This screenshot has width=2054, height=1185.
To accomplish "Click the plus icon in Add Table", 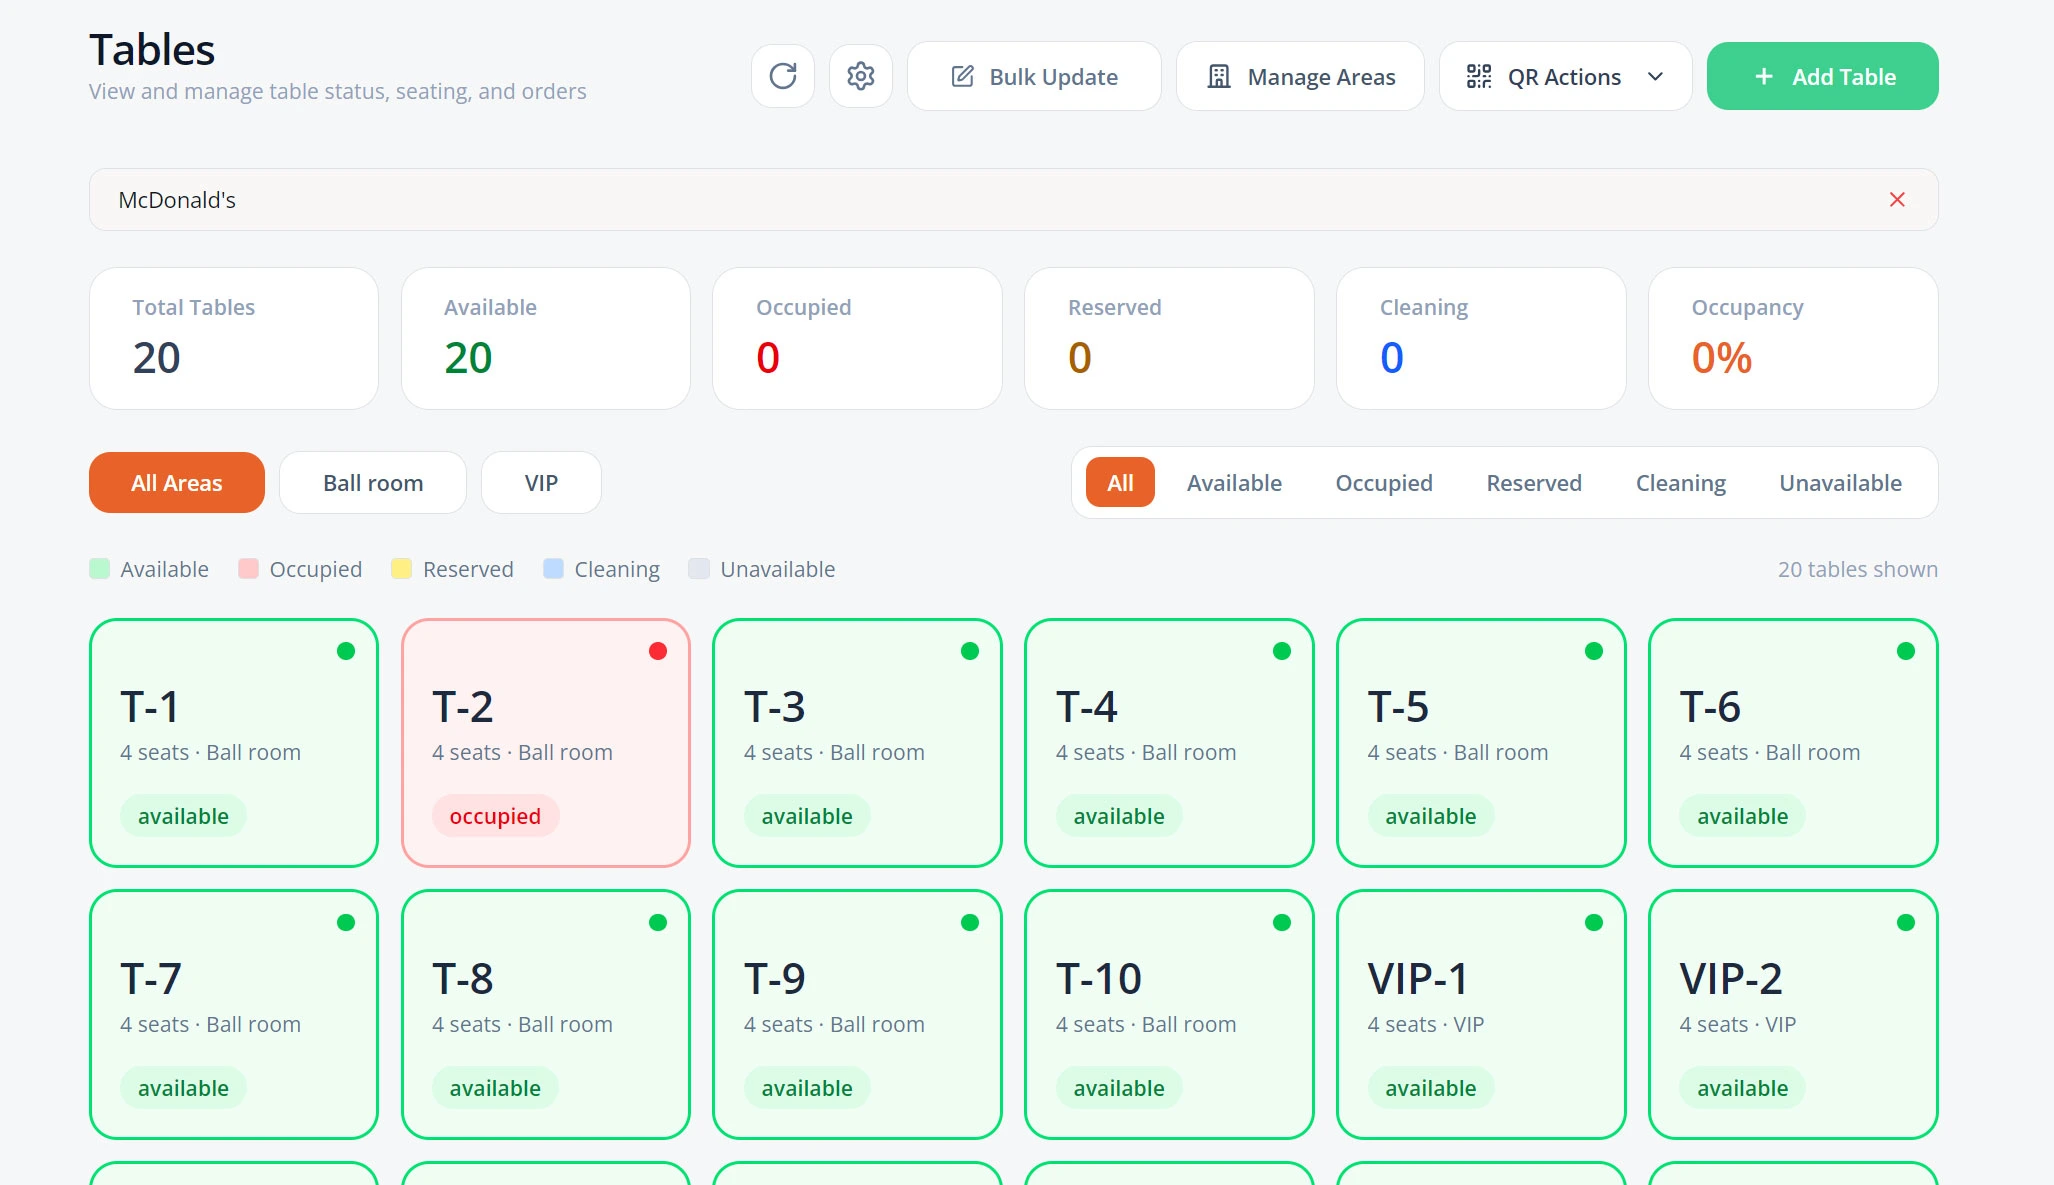I will [1764, 77].
